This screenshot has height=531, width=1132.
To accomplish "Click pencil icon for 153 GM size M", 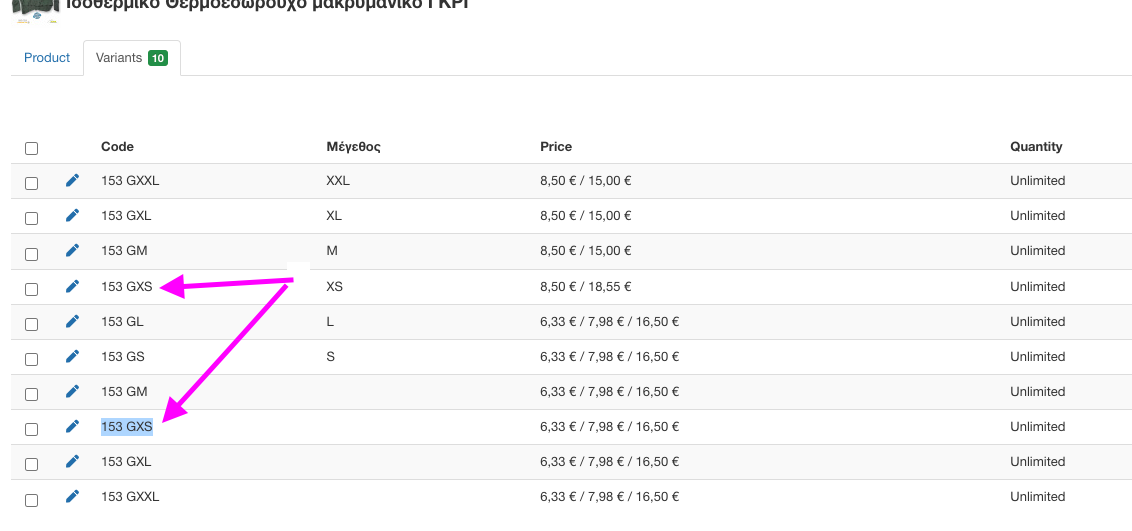I will pyautogui.click(x=72, y=251).
